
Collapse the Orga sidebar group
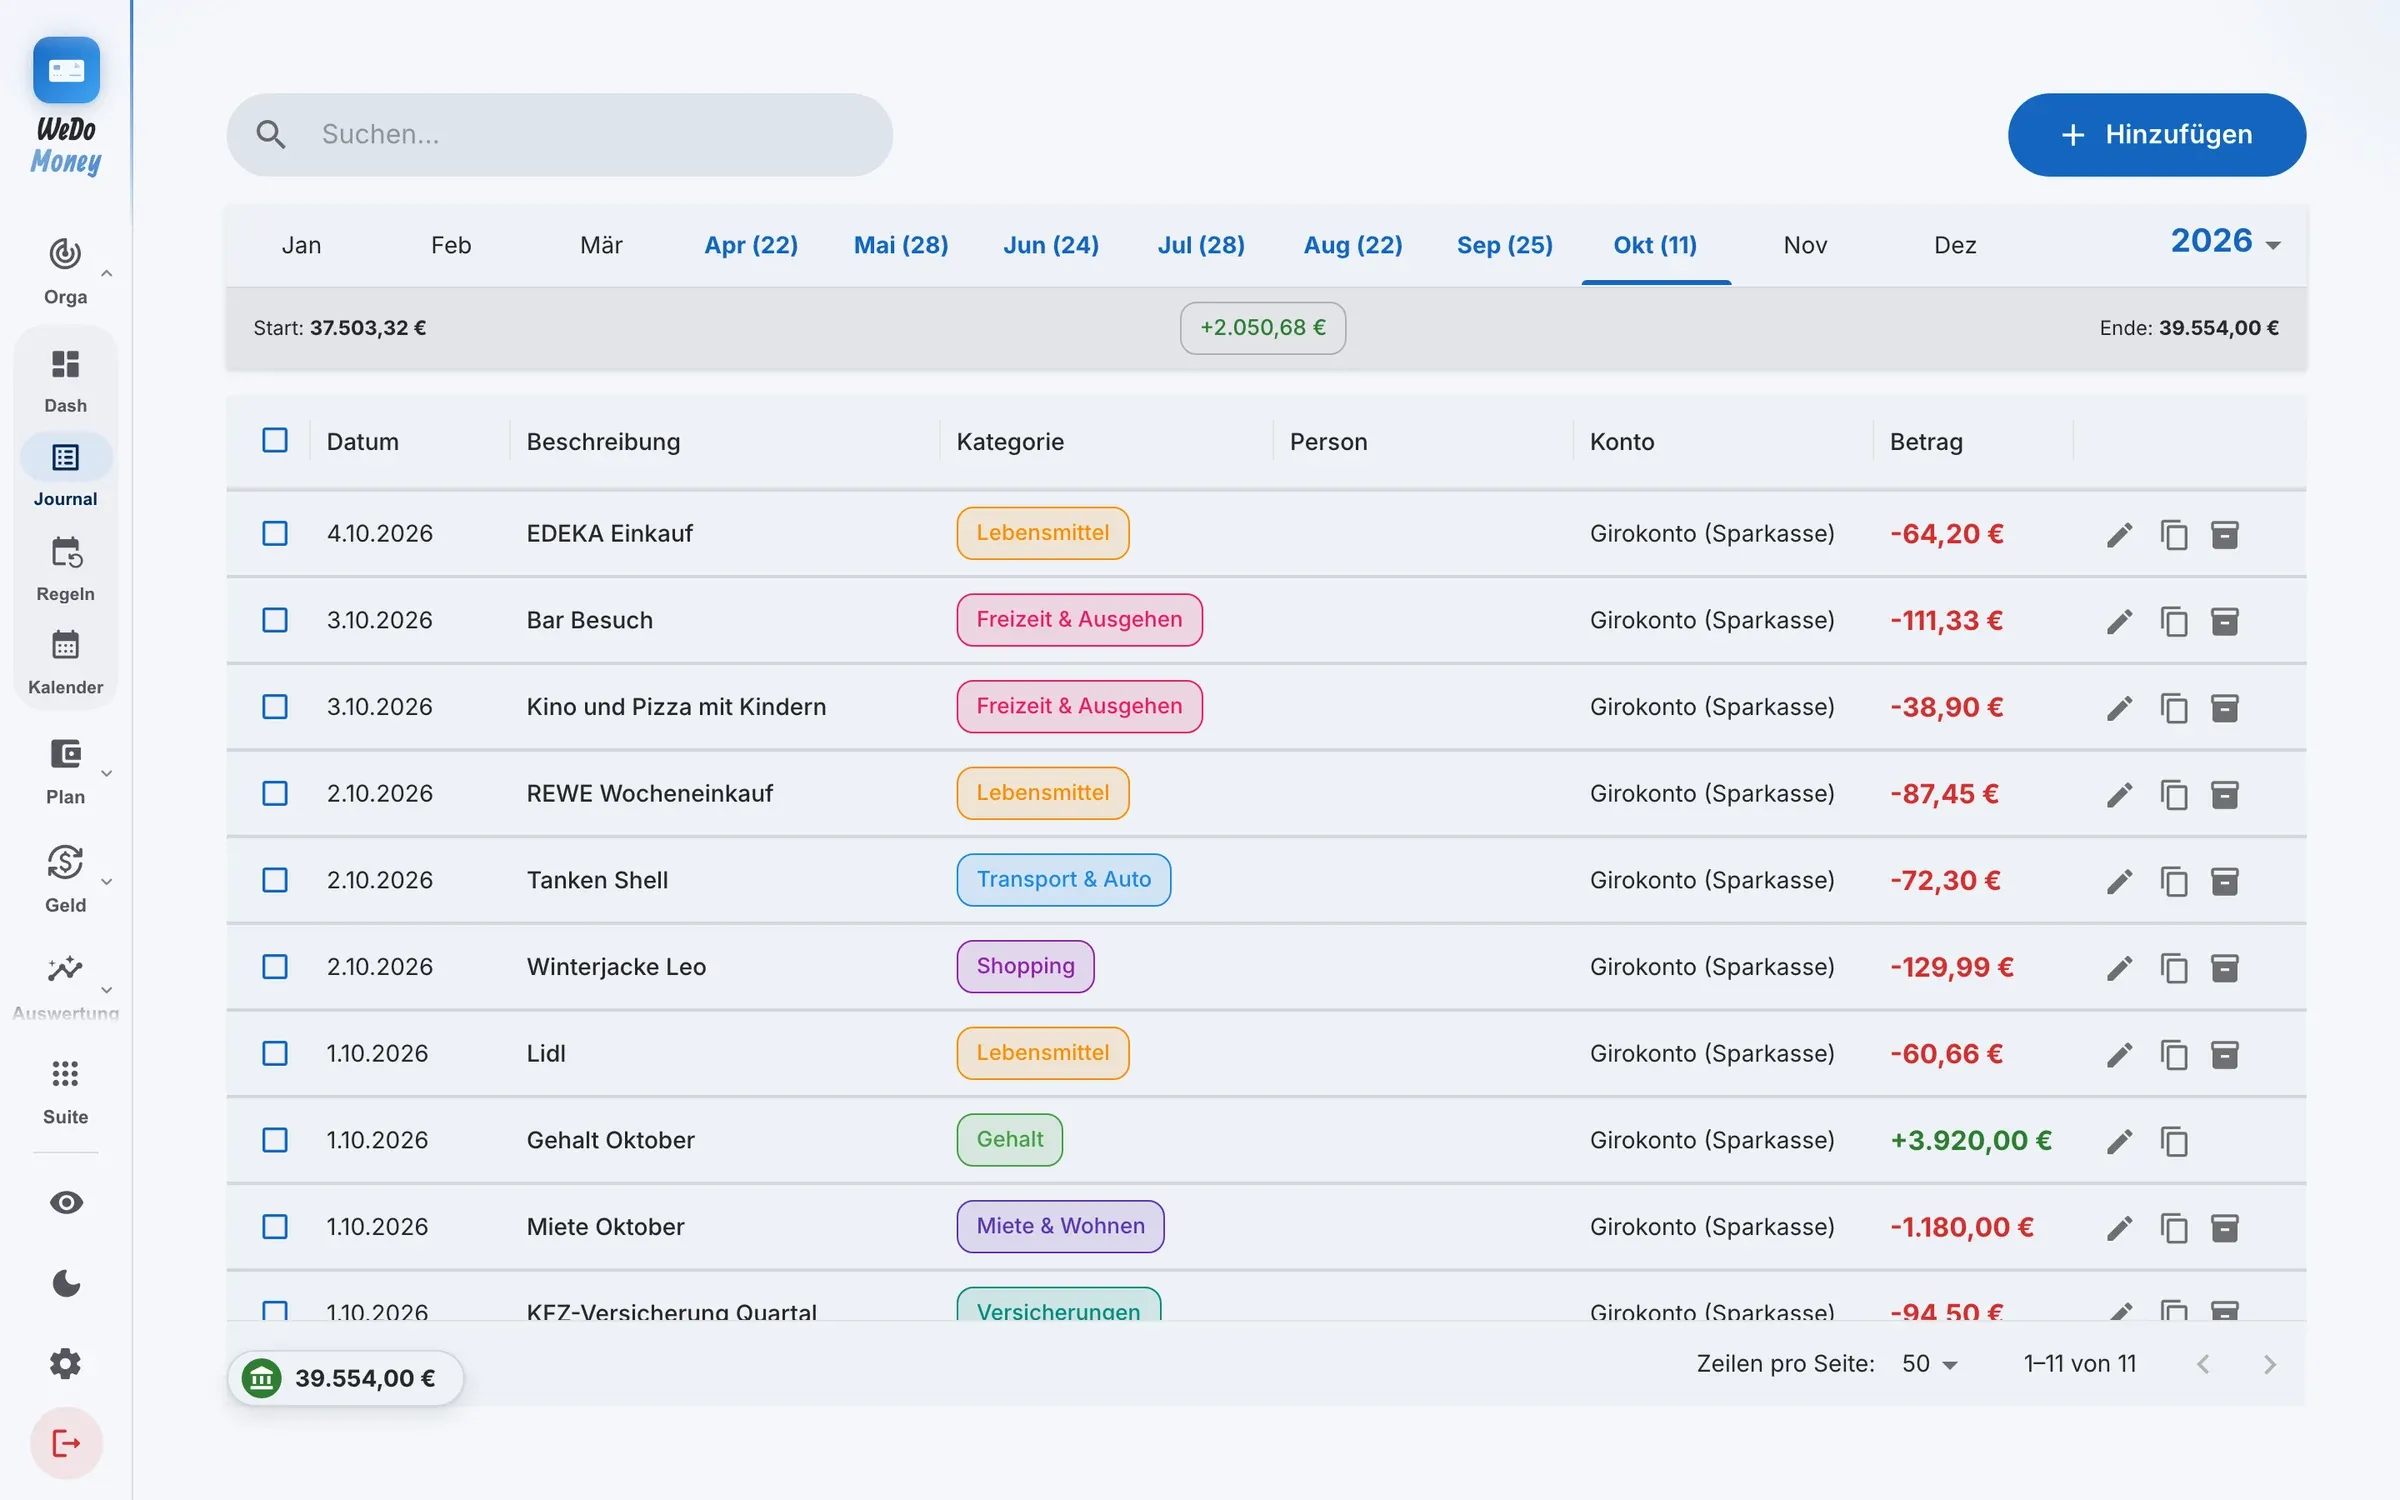tap(106, 273)
